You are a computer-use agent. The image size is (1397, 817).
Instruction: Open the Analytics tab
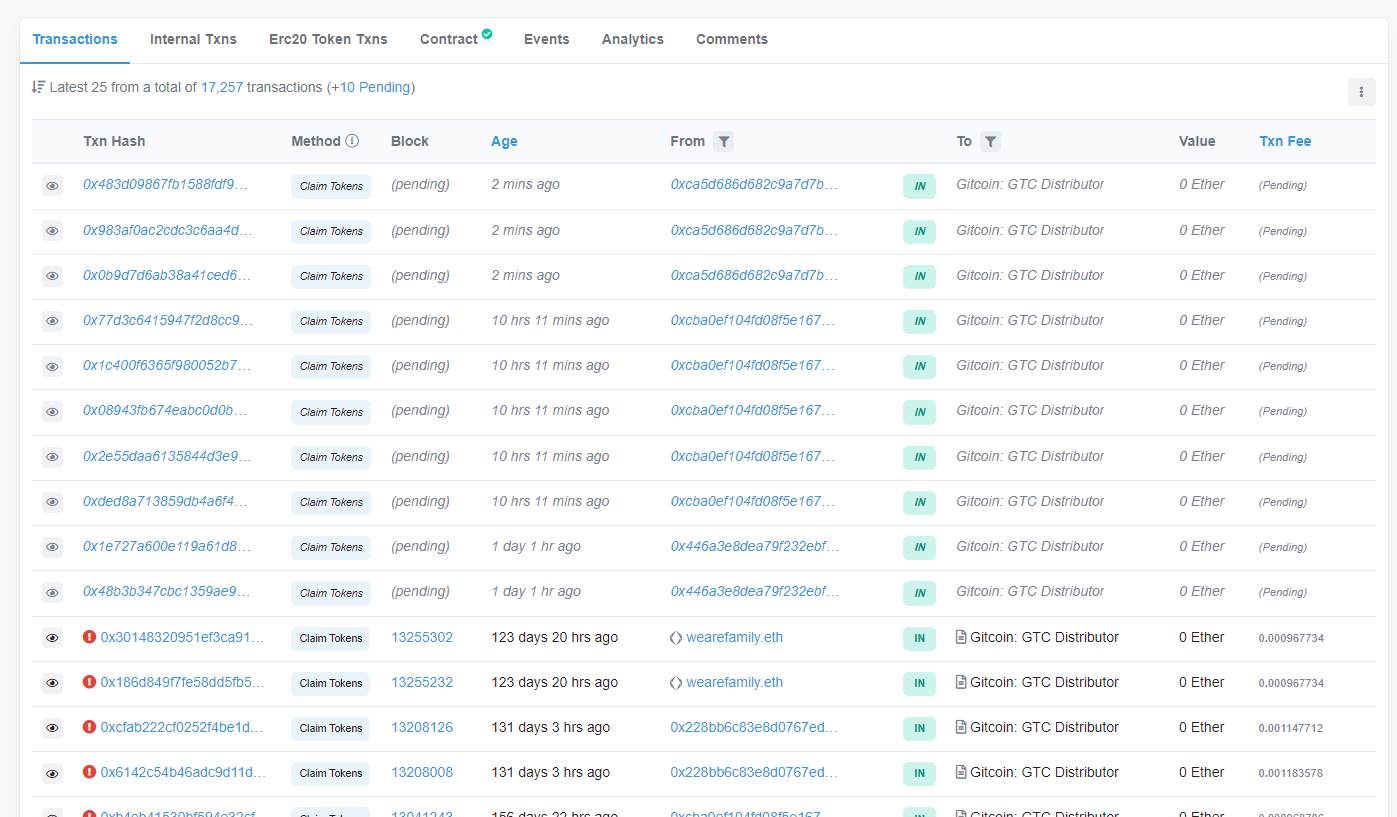(632, 39)
